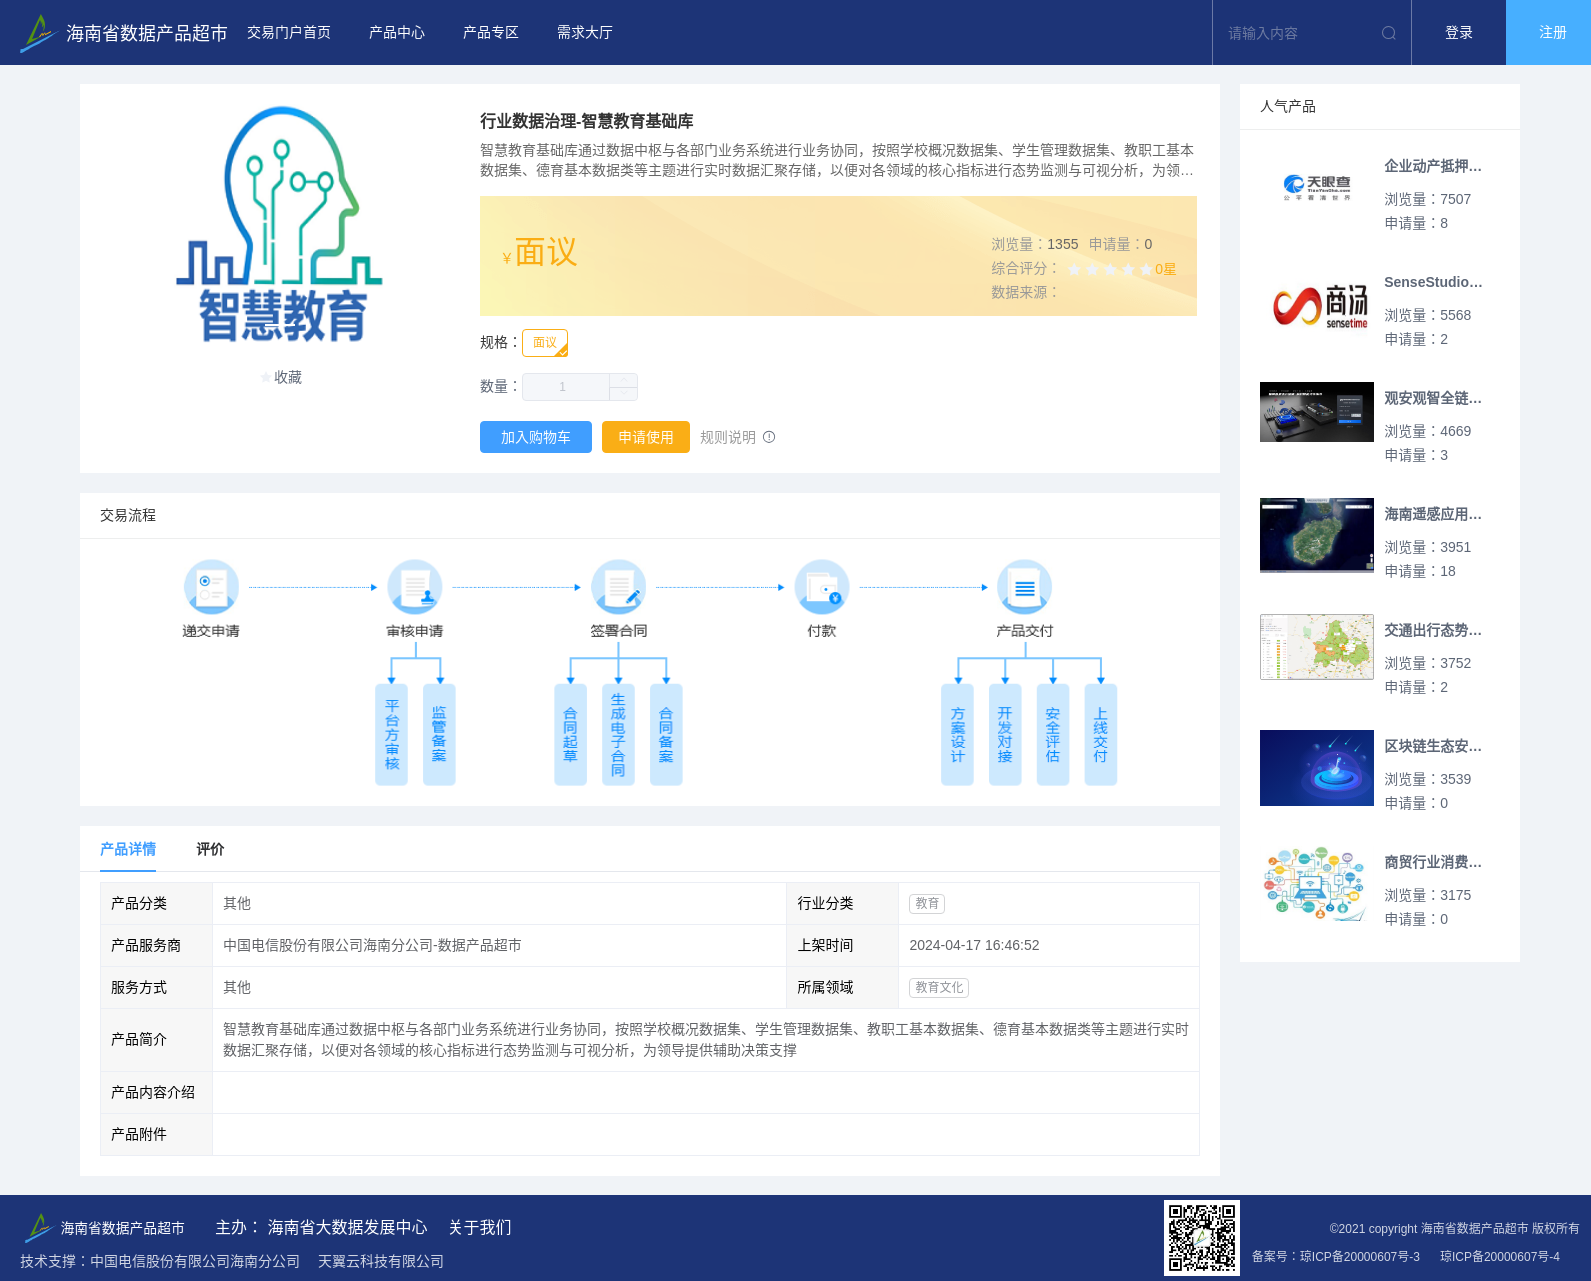
Task: Open the 天眼查 product thumbnail
Action: pyautogui.click(x=1317, y=188)
